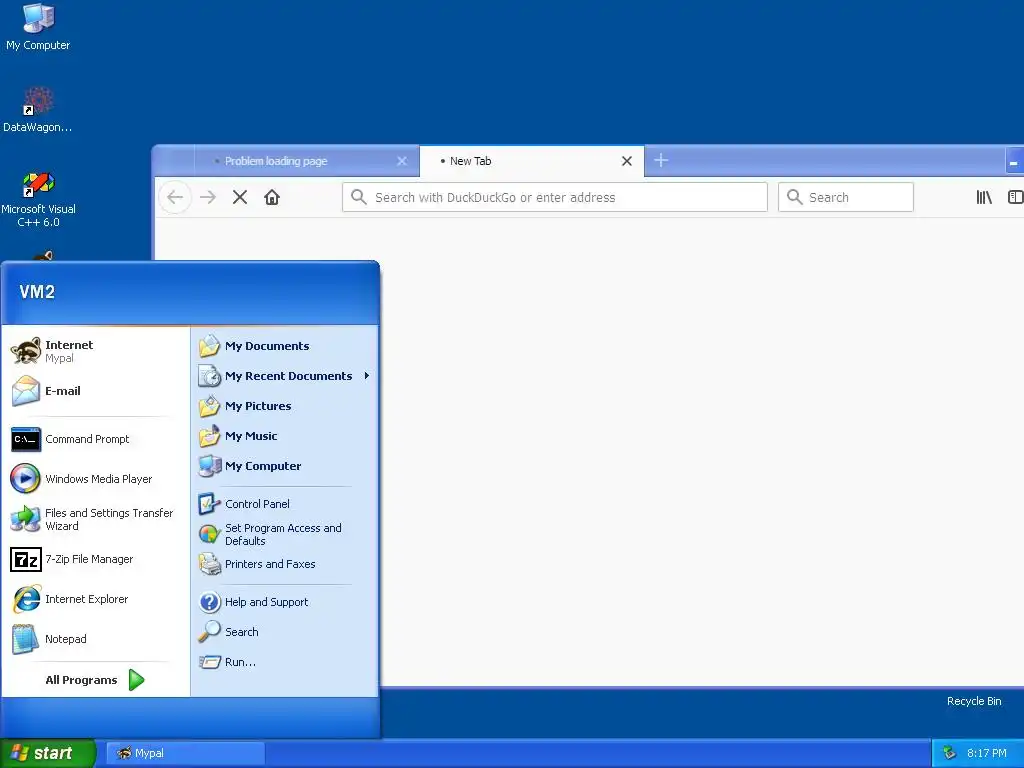Viewport: 1024px width, 768px height.
Task: Open 7-Zip File Manager
Action: 95,559
